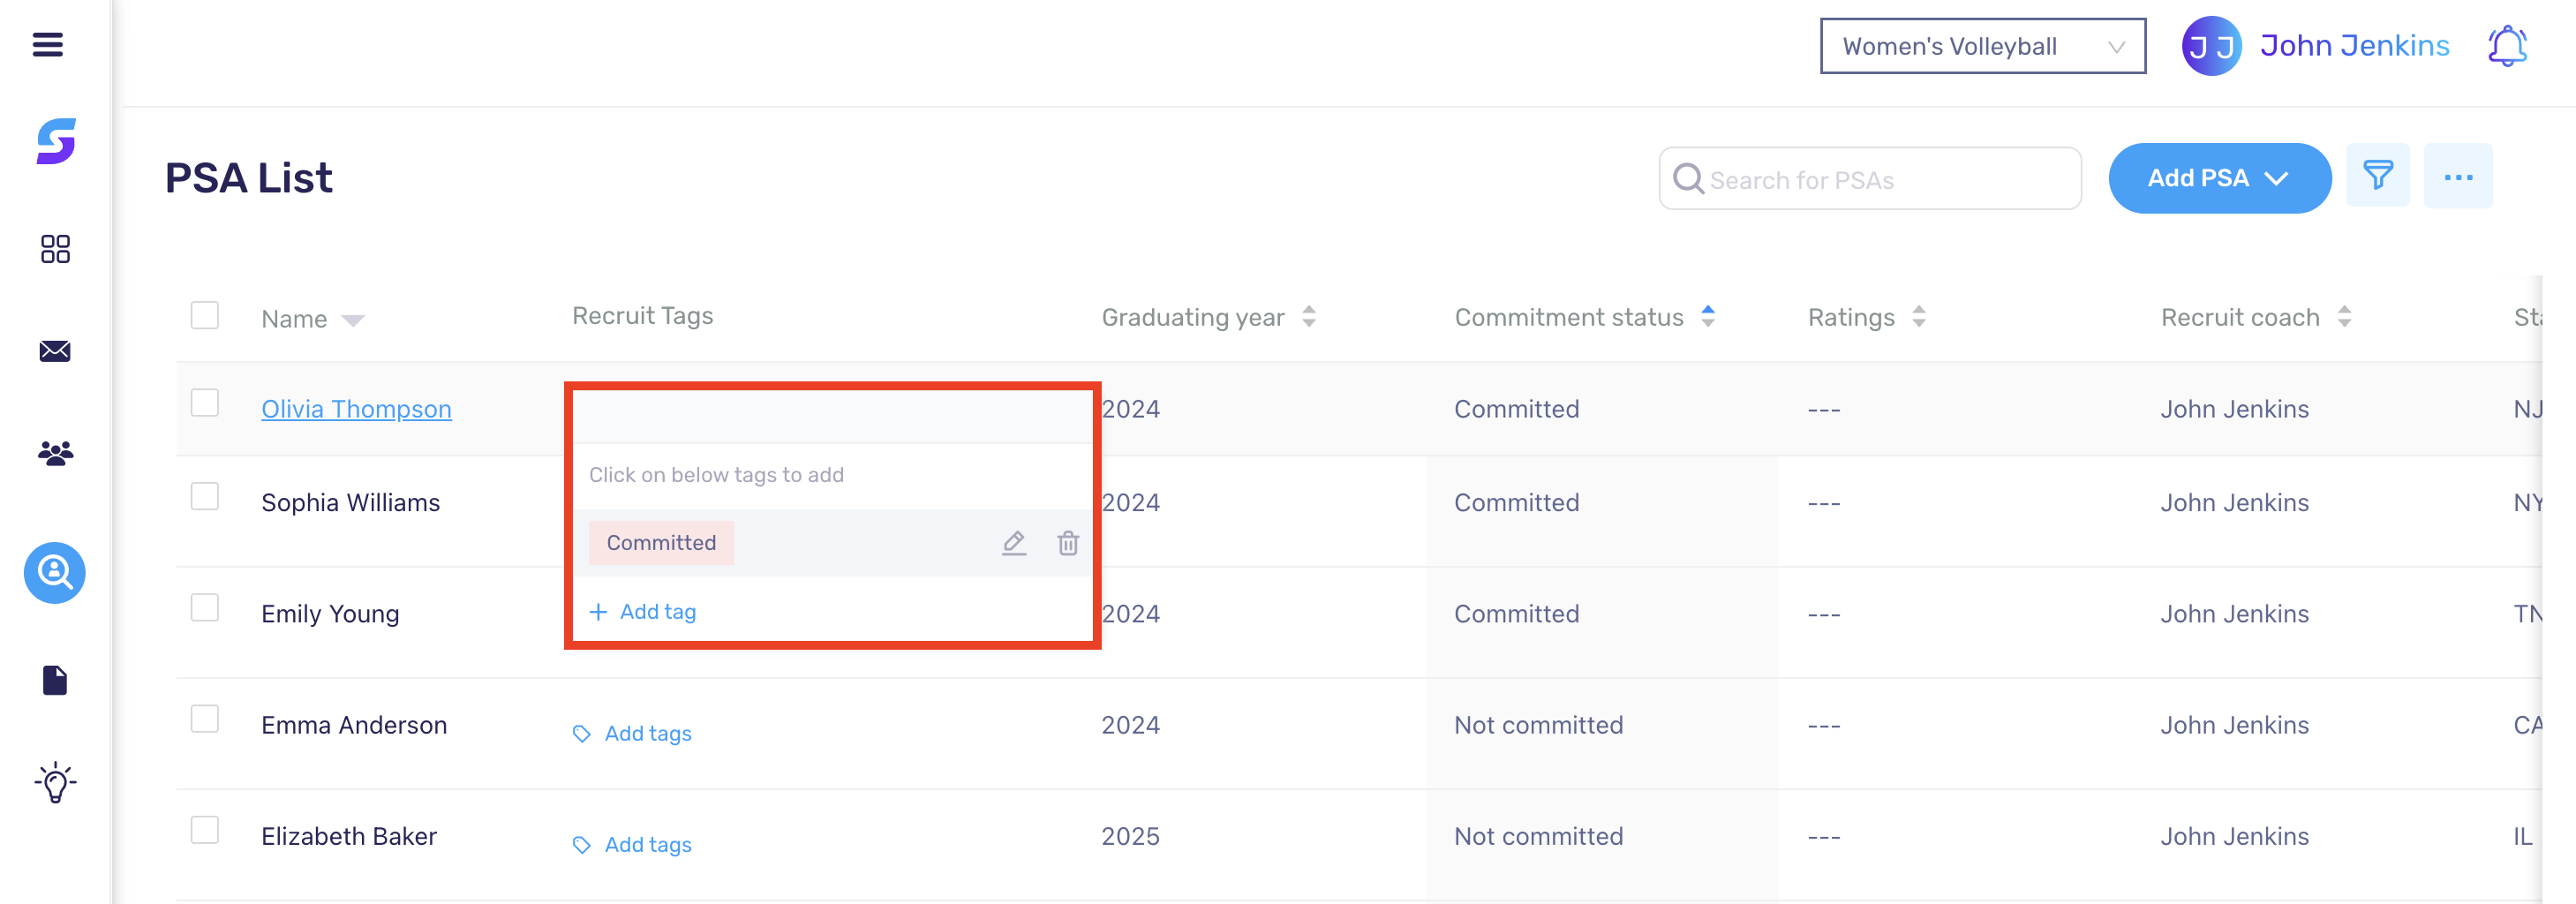Viewport: 2576px width, 904px height.
Task: Open the hamburger menu in sidebar
Action: pyautogui.click(x=46, y=44)
